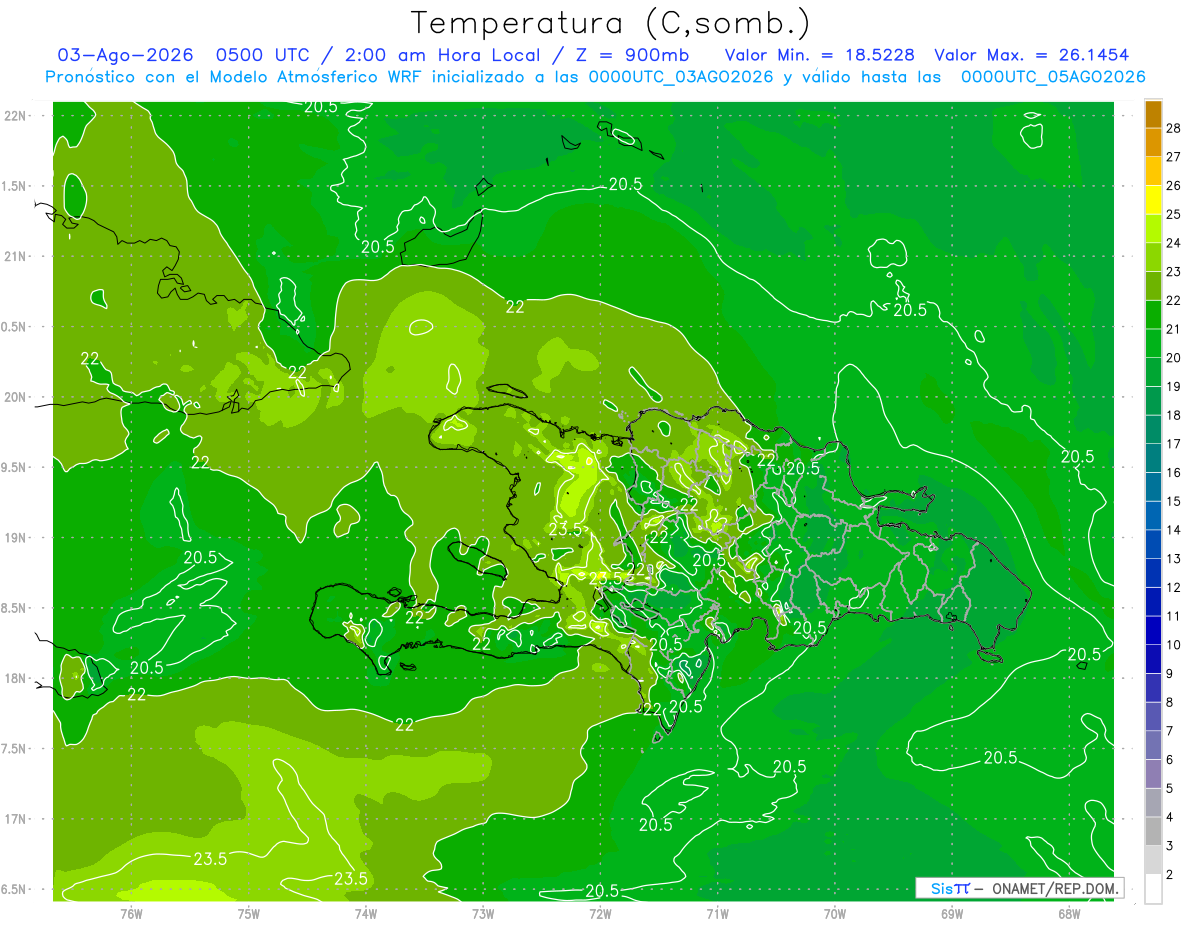Select the gray colorbar segment between 3 and 4

click(x=1153, y=832)
